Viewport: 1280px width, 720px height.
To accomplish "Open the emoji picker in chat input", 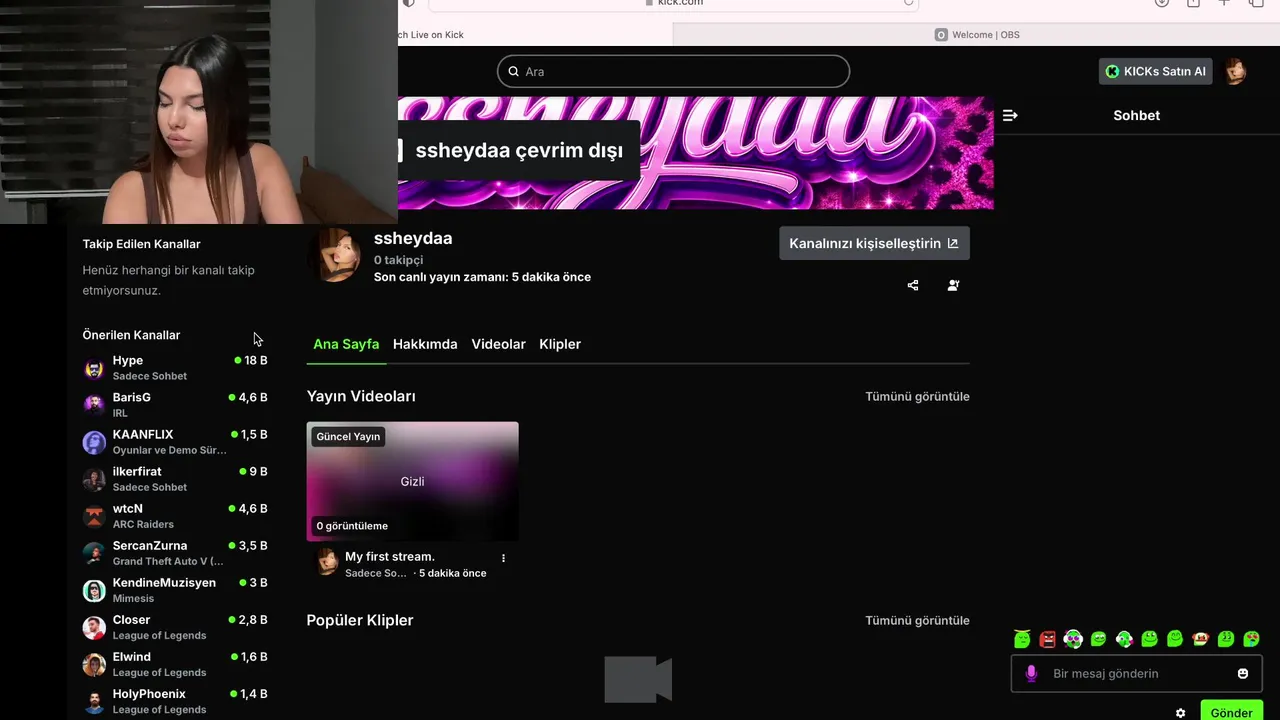I will pyautogui.click(x=1243, y=673).
